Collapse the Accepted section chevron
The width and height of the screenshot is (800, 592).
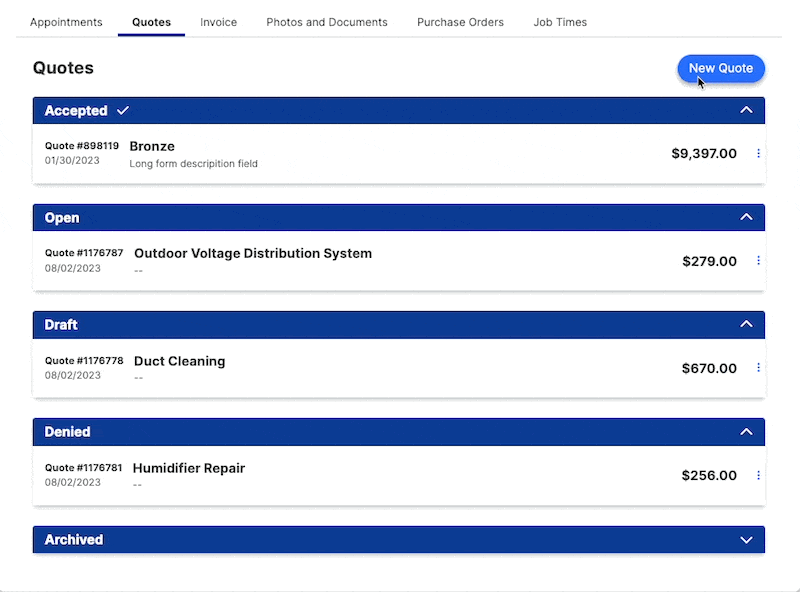tap(746, 110)
